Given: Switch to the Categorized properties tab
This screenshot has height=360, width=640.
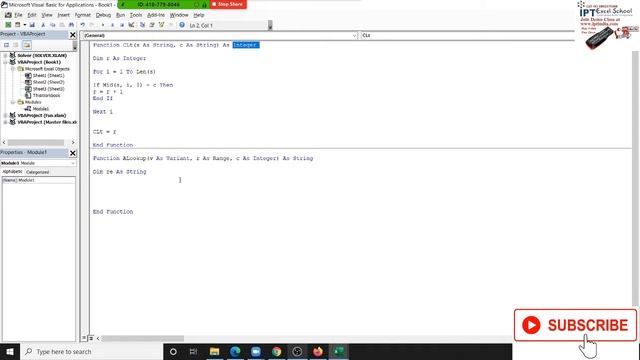Looking at the screenshot, I should click(38, 172).
